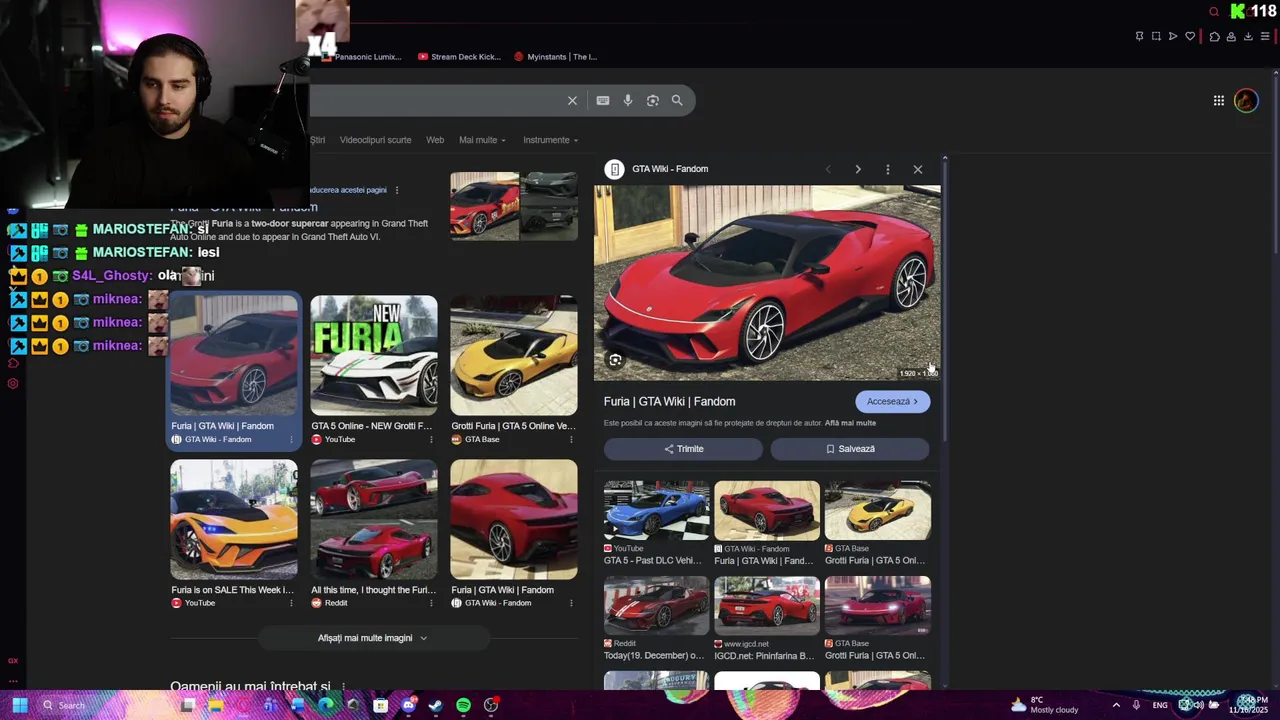Open the options dots next to Oamenii au mai întrebat
Image resolution: width=1280 pixels, height=720 pixels.
click(342, 687)
